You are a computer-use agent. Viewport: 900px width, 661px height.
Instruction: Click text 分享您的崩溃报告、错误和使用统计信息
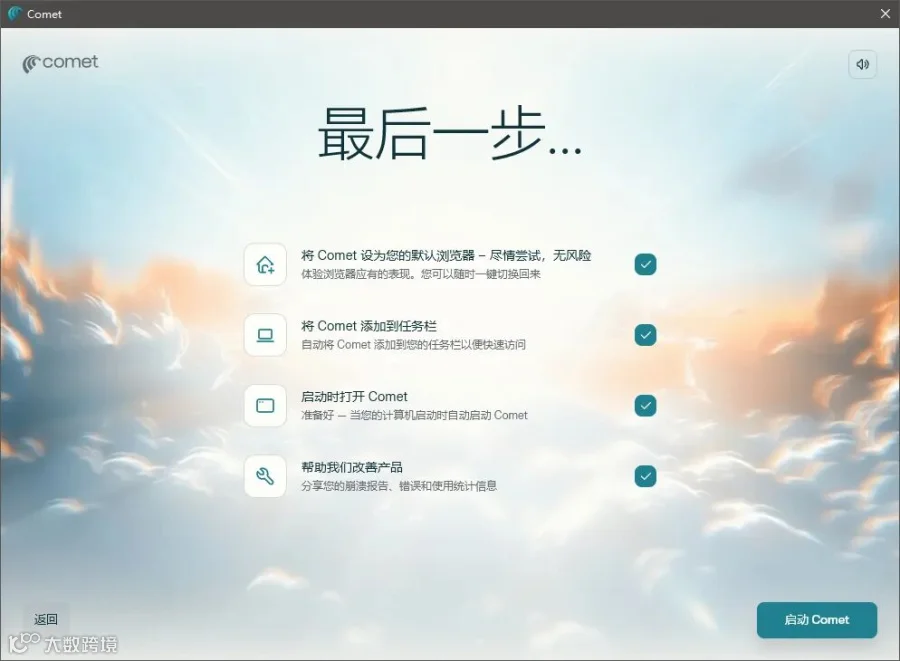tap(399, 486)
